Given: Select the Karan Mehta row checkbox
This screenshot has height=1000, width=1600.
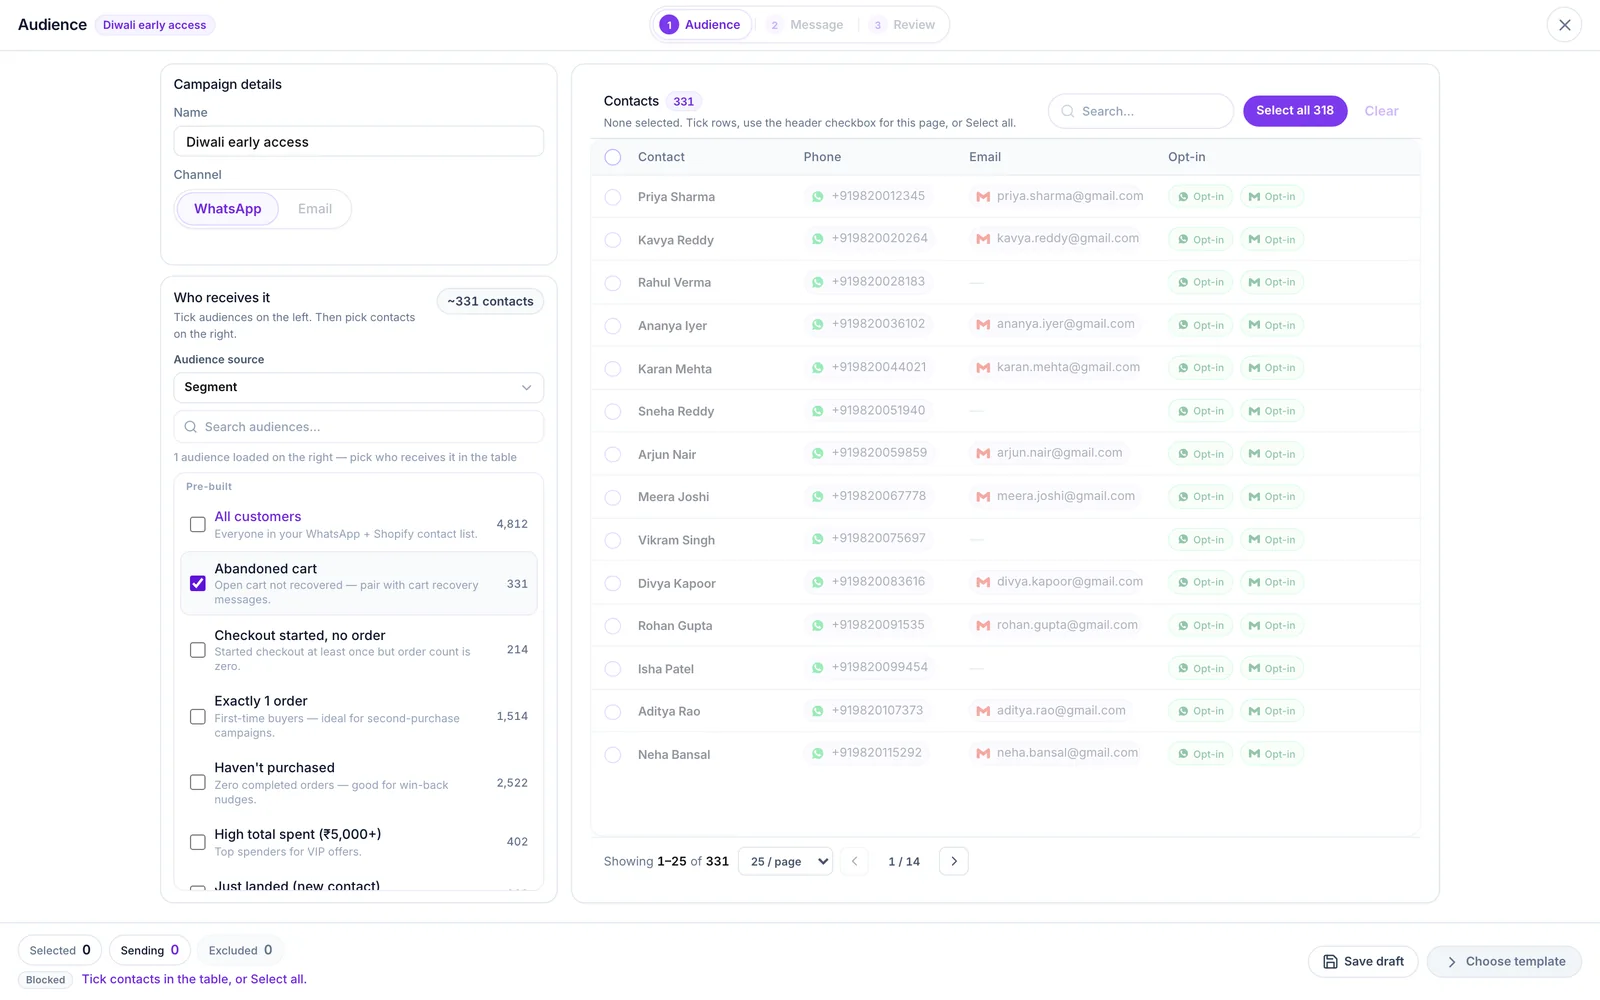Looking at the screenshot, I should (613, 369).
